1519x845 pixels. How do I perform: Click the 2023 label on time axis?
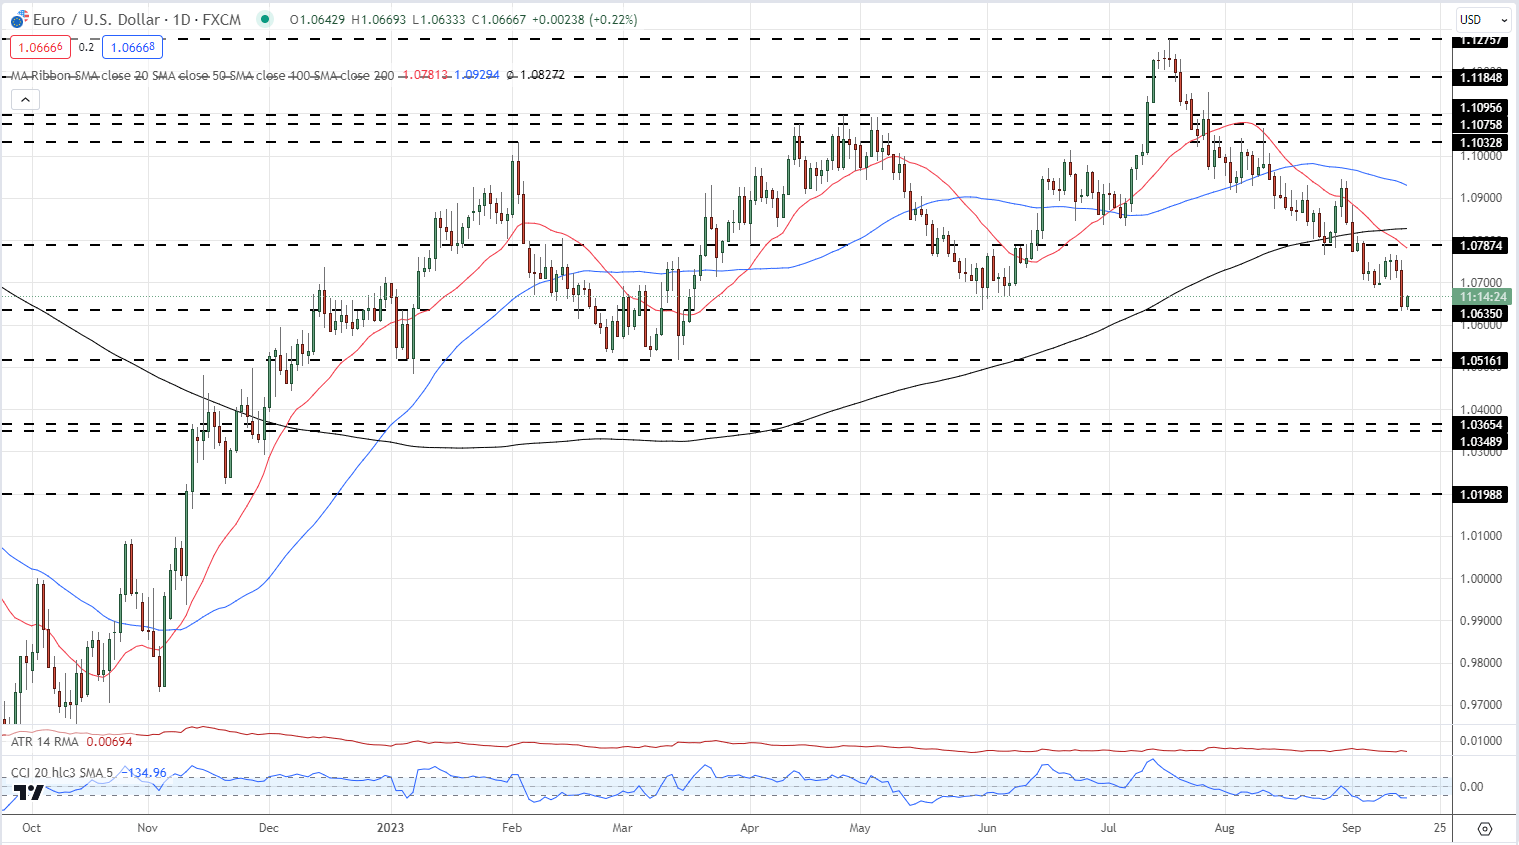coord(390,828)
